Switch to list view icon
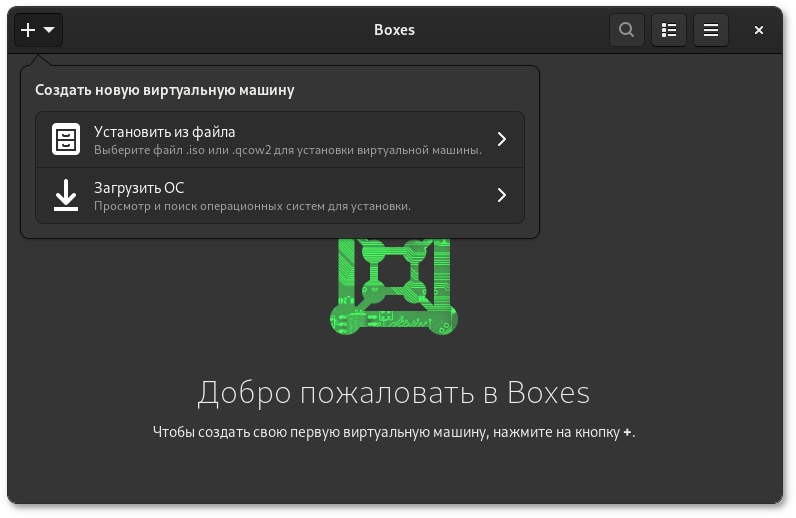Image resolution: width=796 pixels, height=518 pixels. click(x=669, y=30)
